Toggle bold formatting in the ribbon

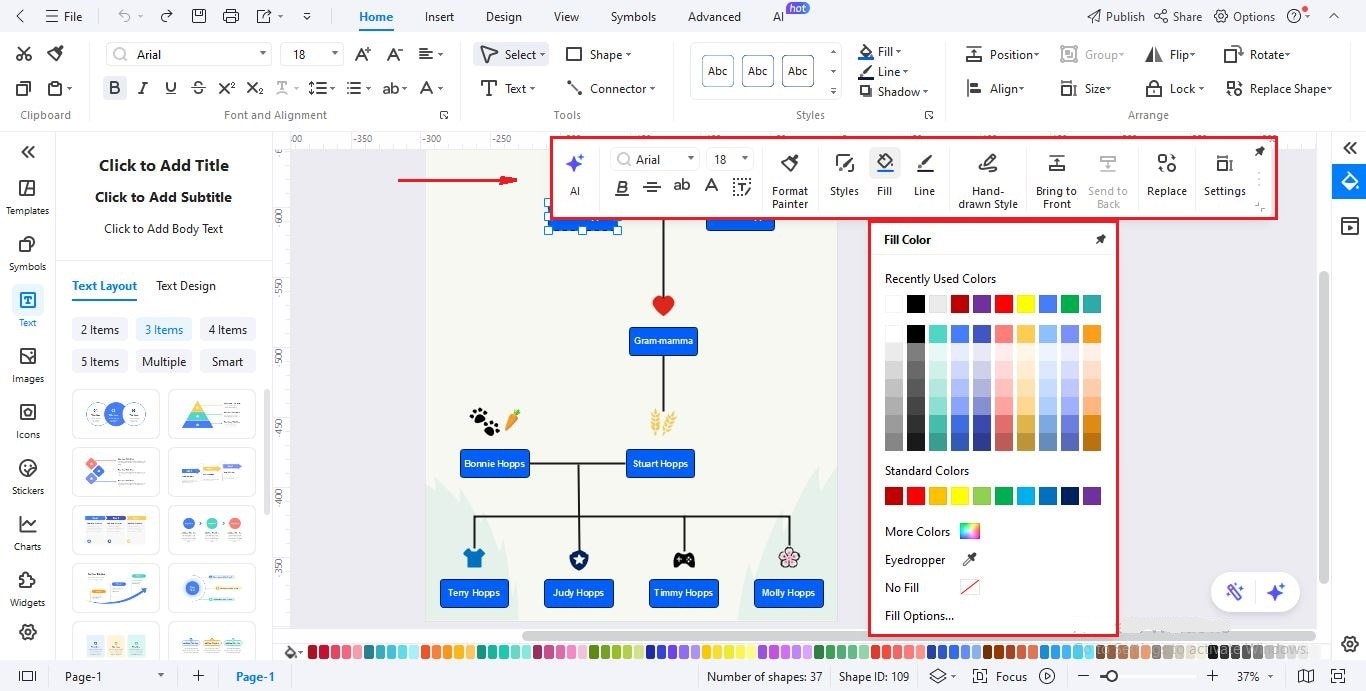tap(114, 87)
